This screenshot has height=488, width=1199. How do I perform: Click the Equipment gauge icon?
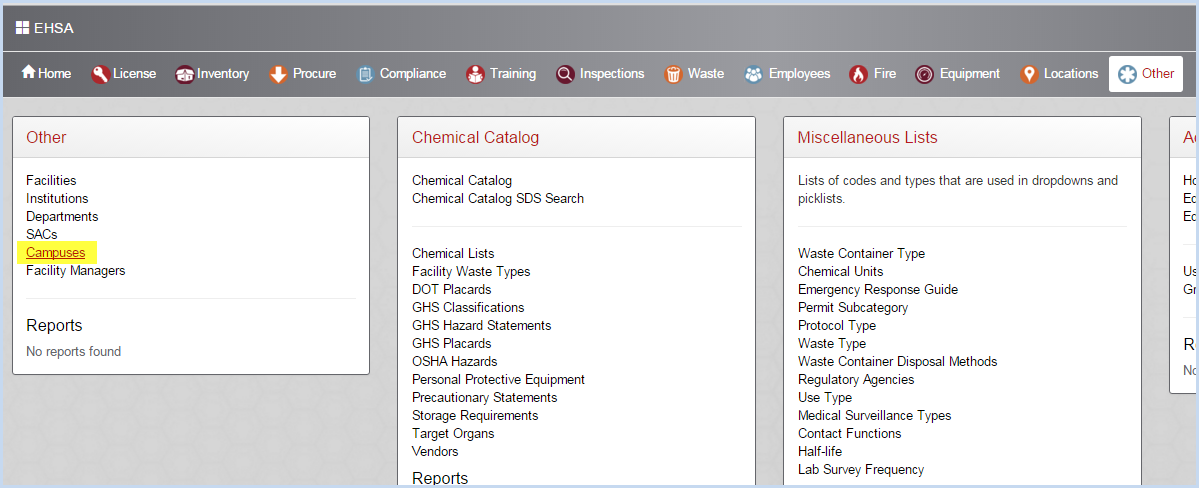(x=924, y=74)
